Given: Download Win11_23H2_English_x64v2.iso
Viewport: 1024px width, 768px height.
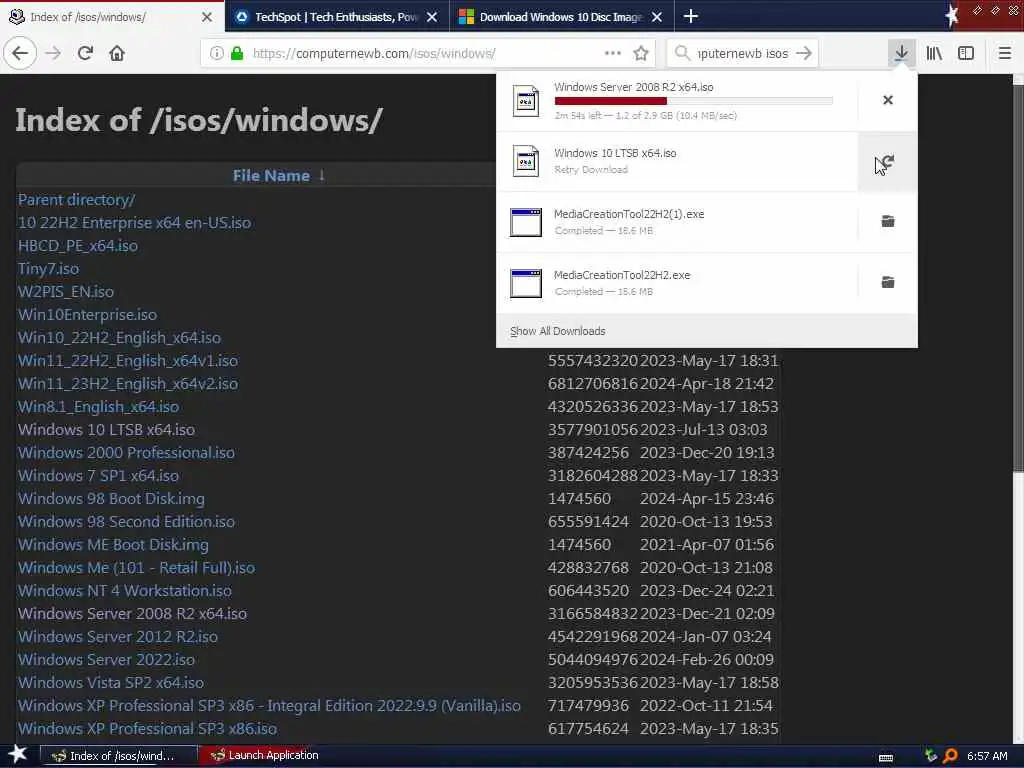Looking at the screenshot, I should point(128,383).
